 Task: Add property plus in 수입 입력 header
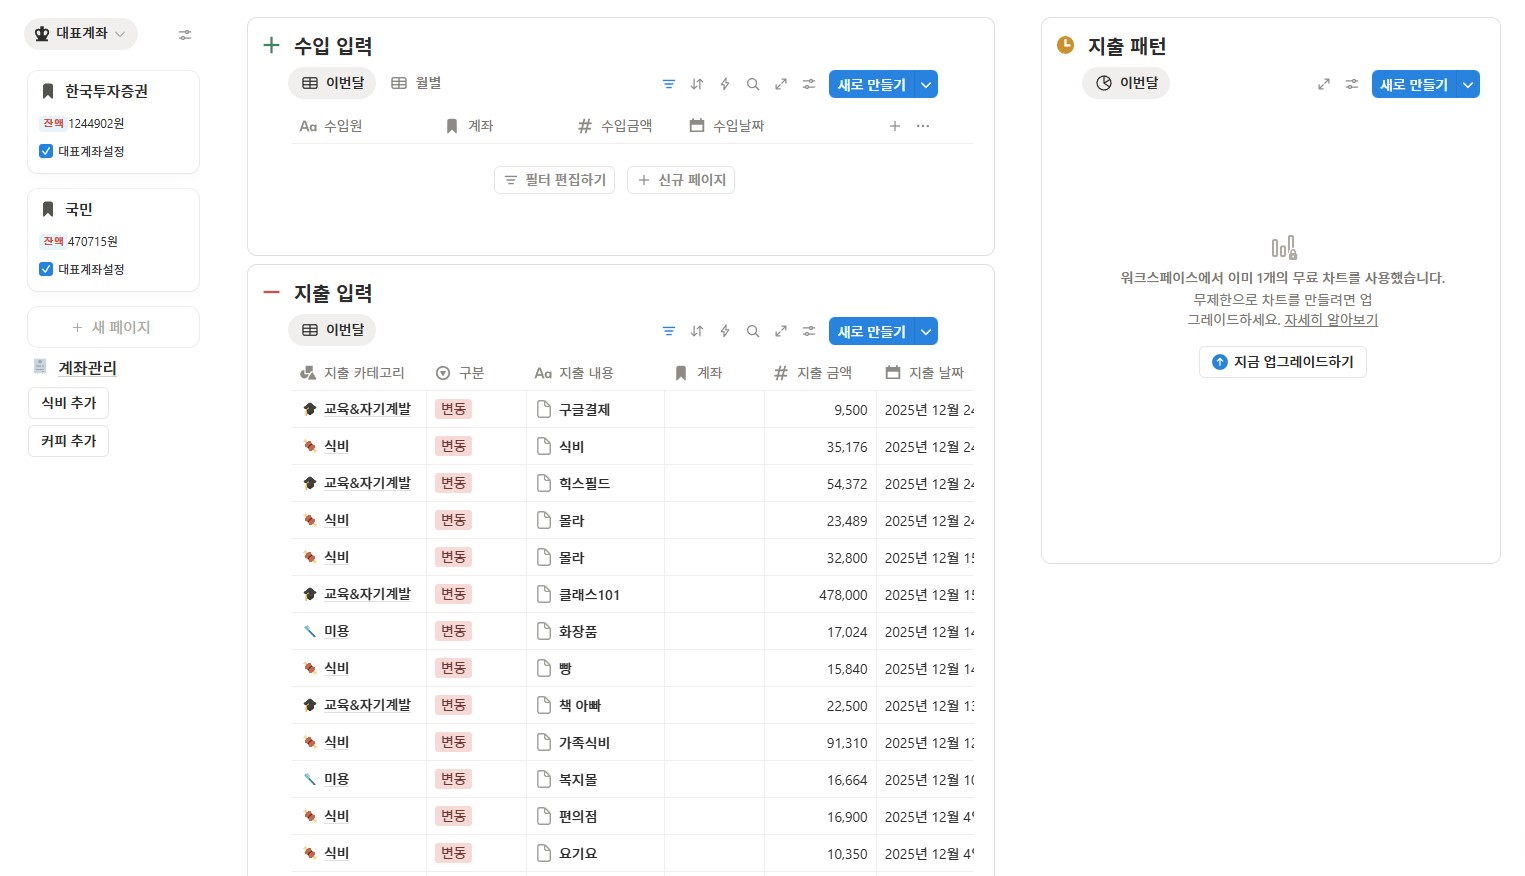point(895,126)
